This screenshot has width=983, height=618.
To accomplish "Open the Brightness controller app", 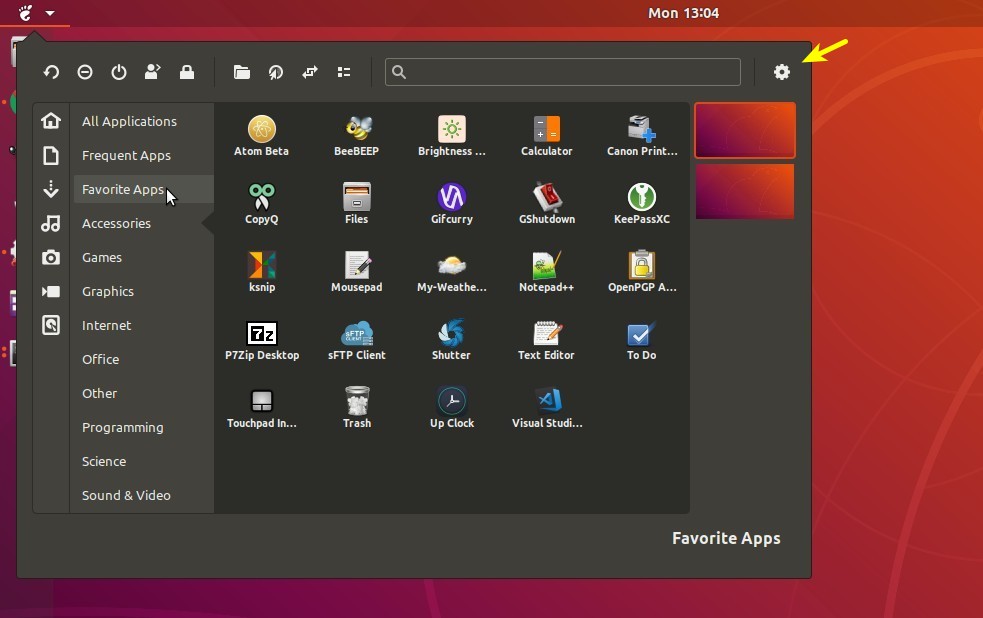I will 451,135.
